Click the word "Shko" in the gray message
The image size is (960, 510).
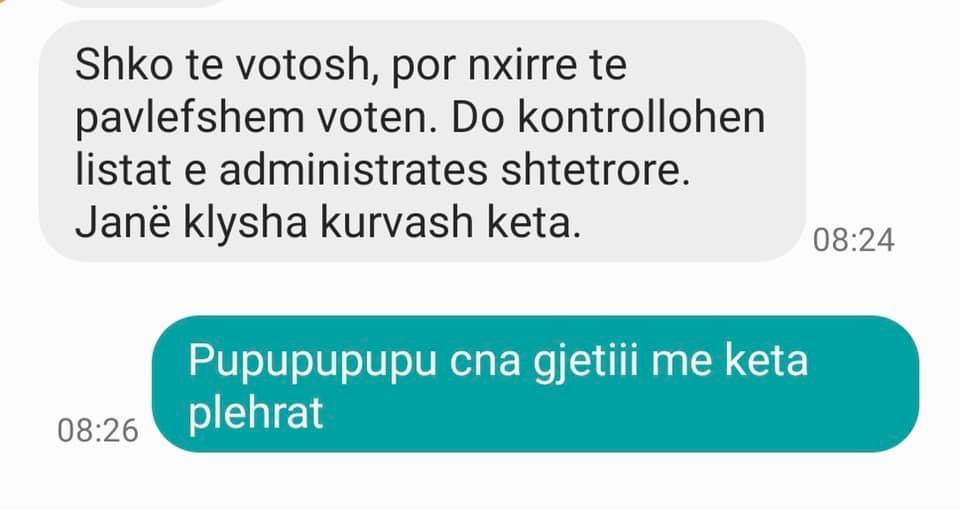point(124,64)
